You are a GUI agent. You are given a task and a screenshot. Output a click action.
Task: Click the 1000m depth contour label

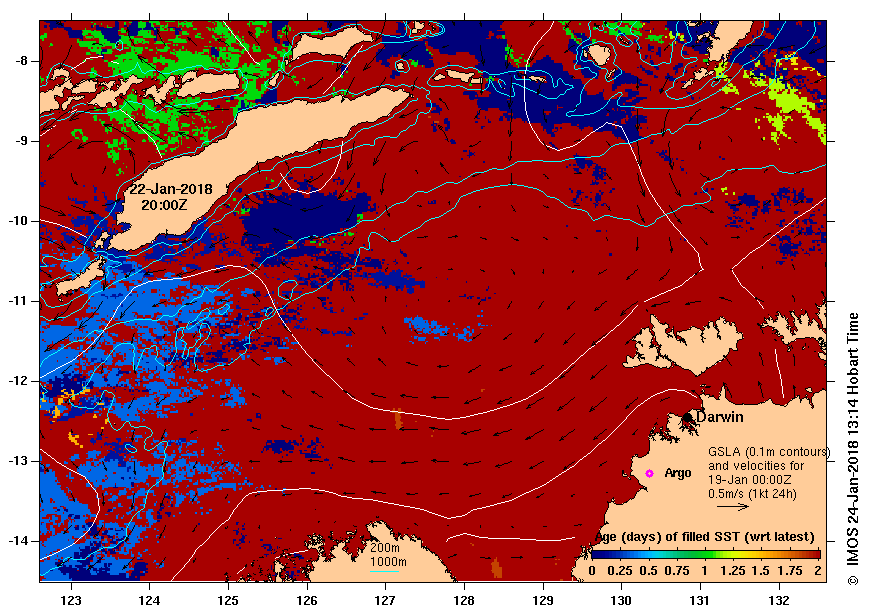pos(389,561)
